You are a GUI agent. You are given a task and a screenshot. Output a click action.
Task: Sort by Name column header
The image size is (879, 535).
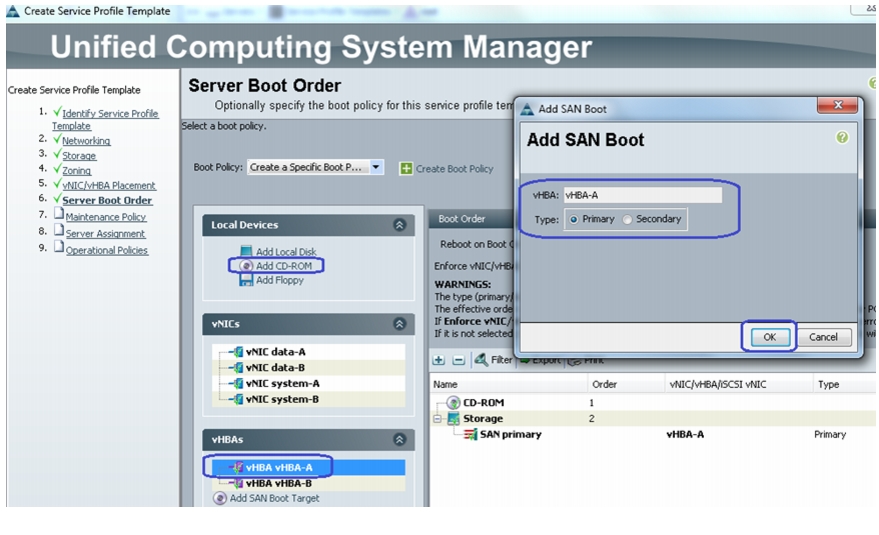508,384
